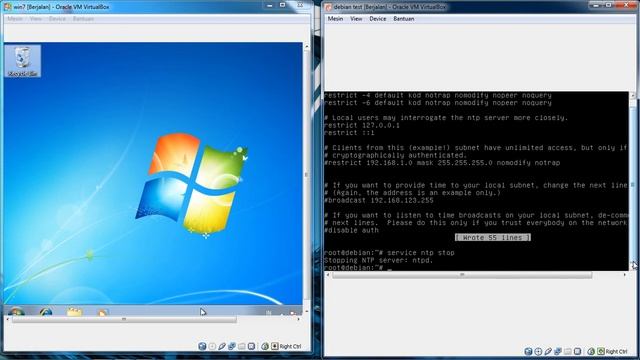Click scroll-right arrow in win7 window
Viewport: 640px width, 360px height.
click(299, 319)
